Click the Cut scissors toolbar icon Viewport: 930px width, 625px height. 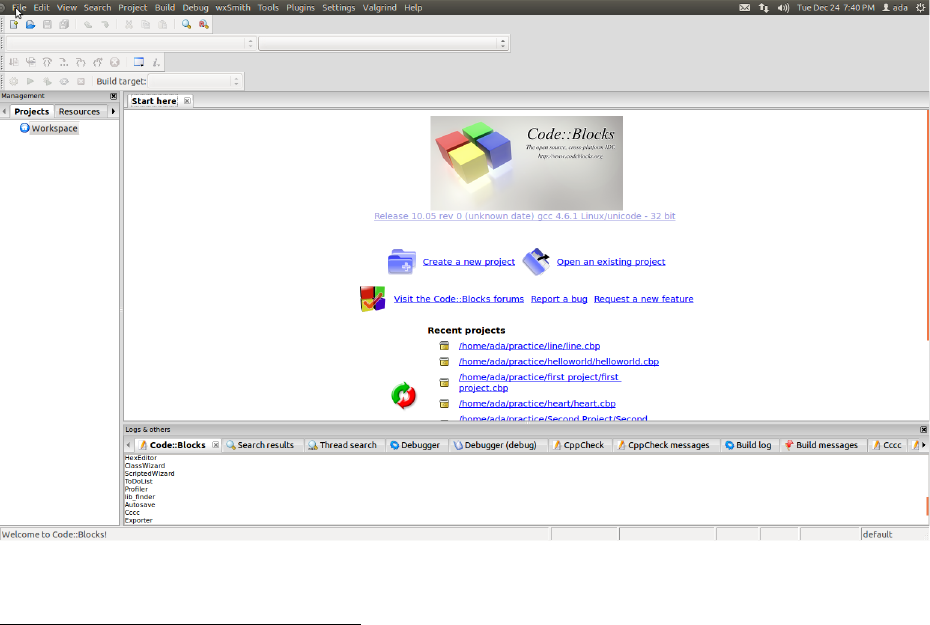pos(129,24)
